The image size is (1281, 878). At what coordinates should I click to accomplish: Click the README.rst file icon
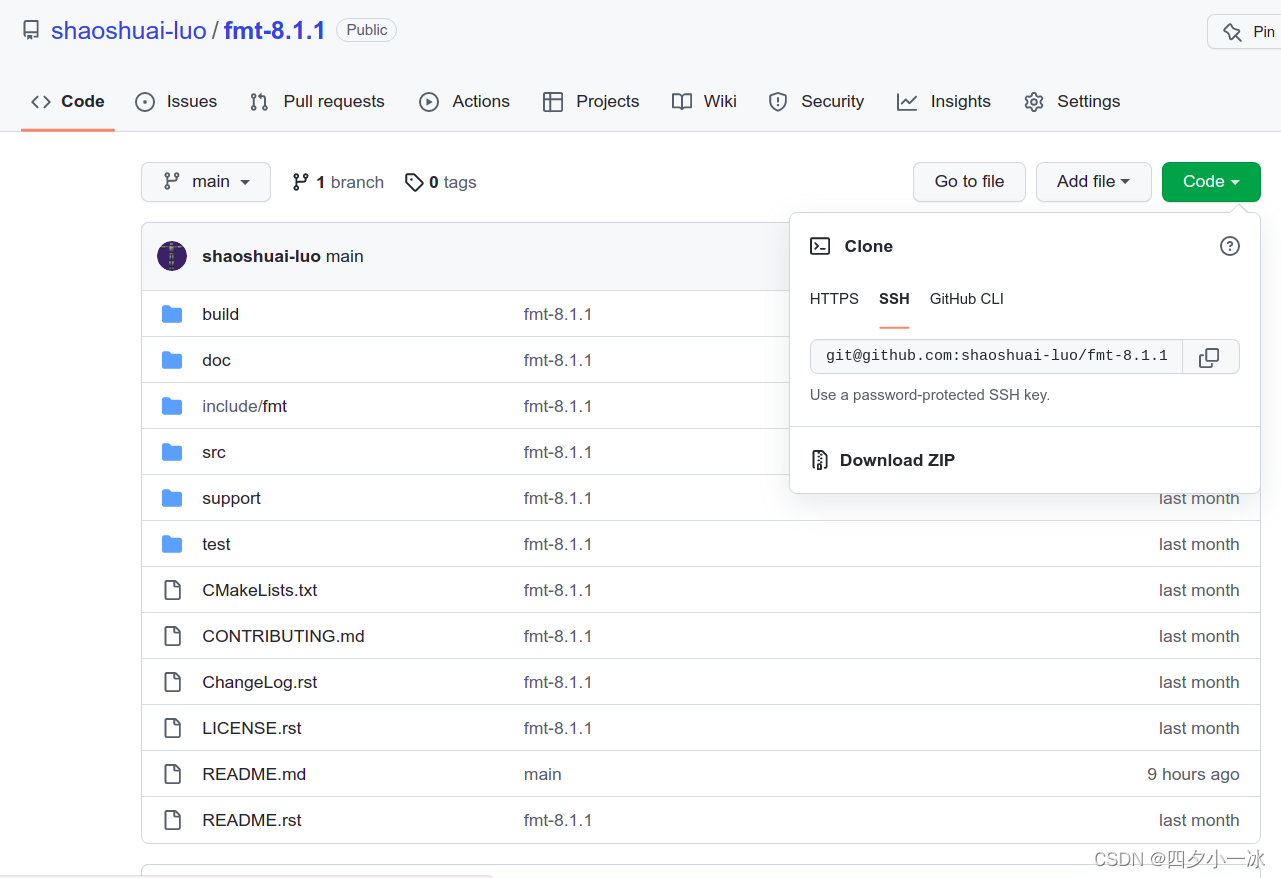coord(172,820)
